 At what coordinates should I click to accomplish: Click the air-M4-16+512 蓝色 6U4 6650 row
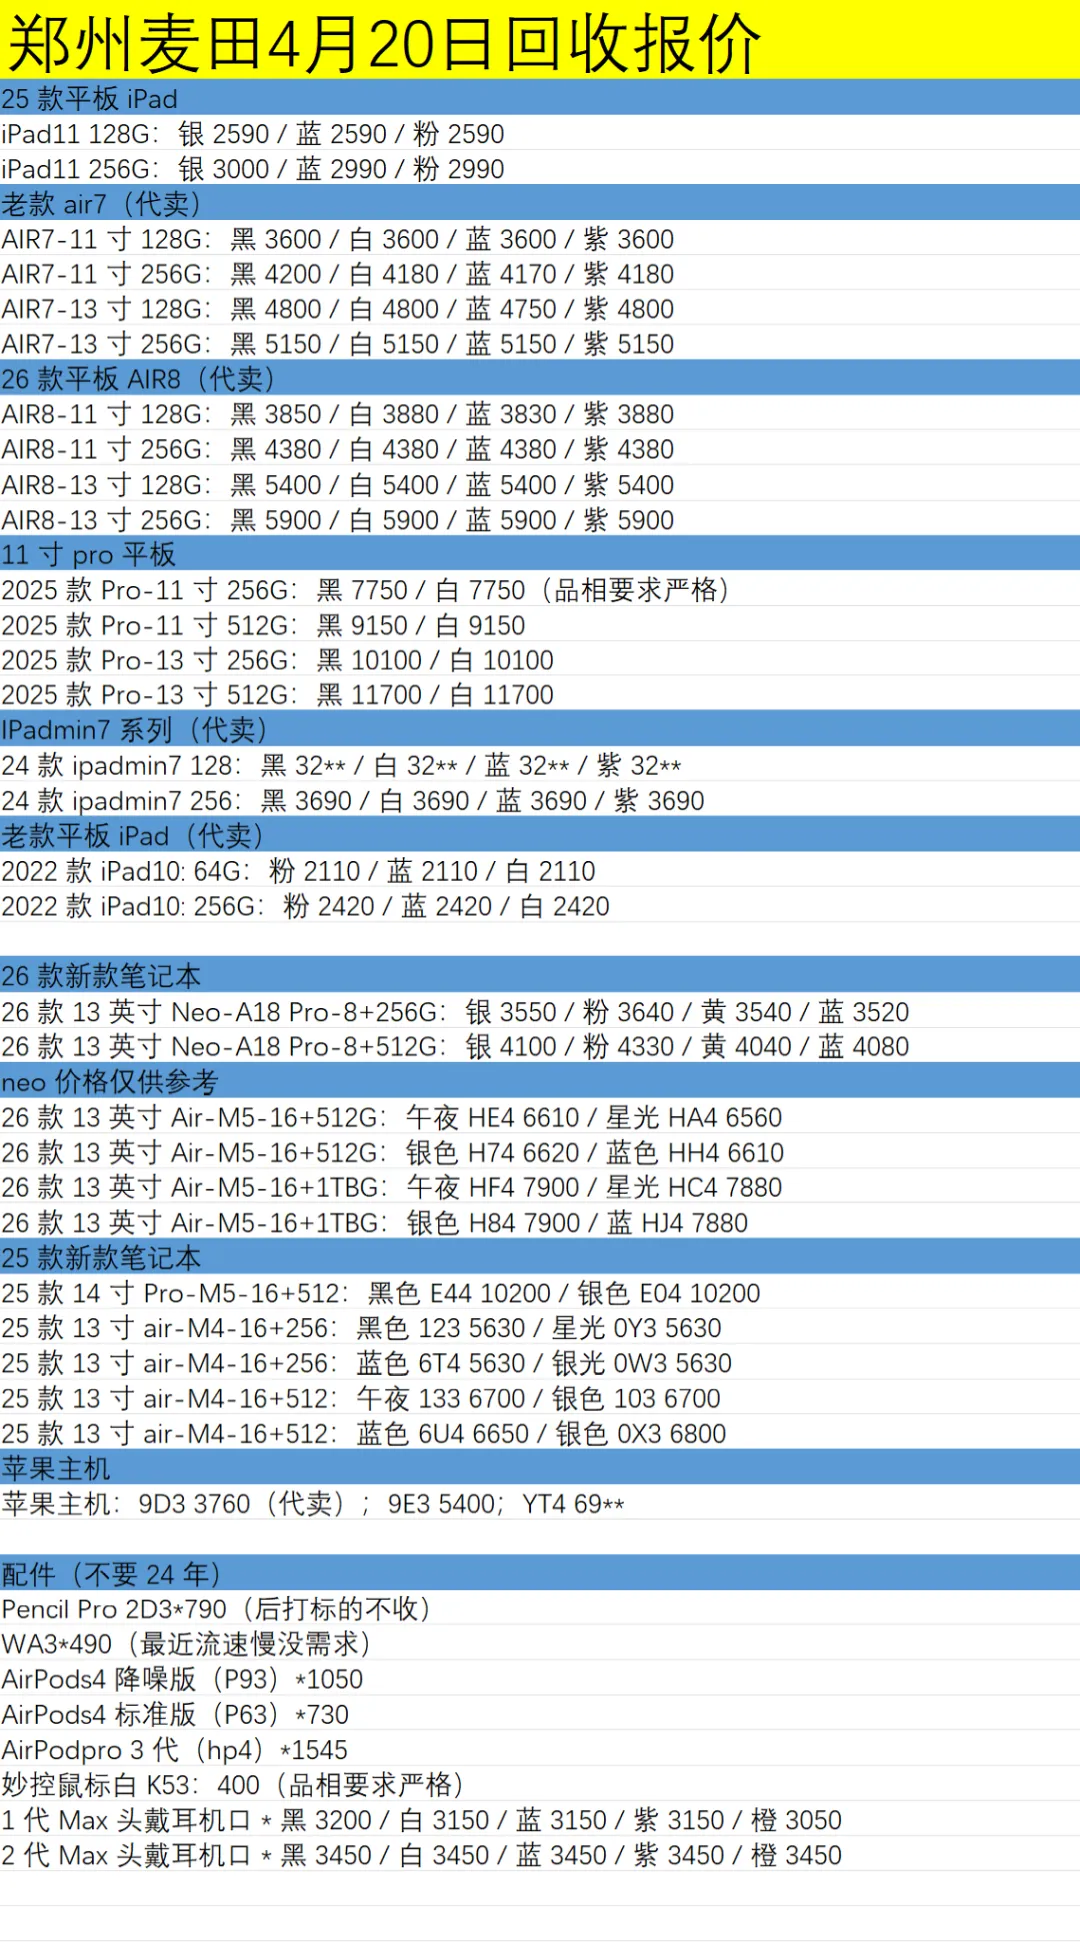point(540,1432)
